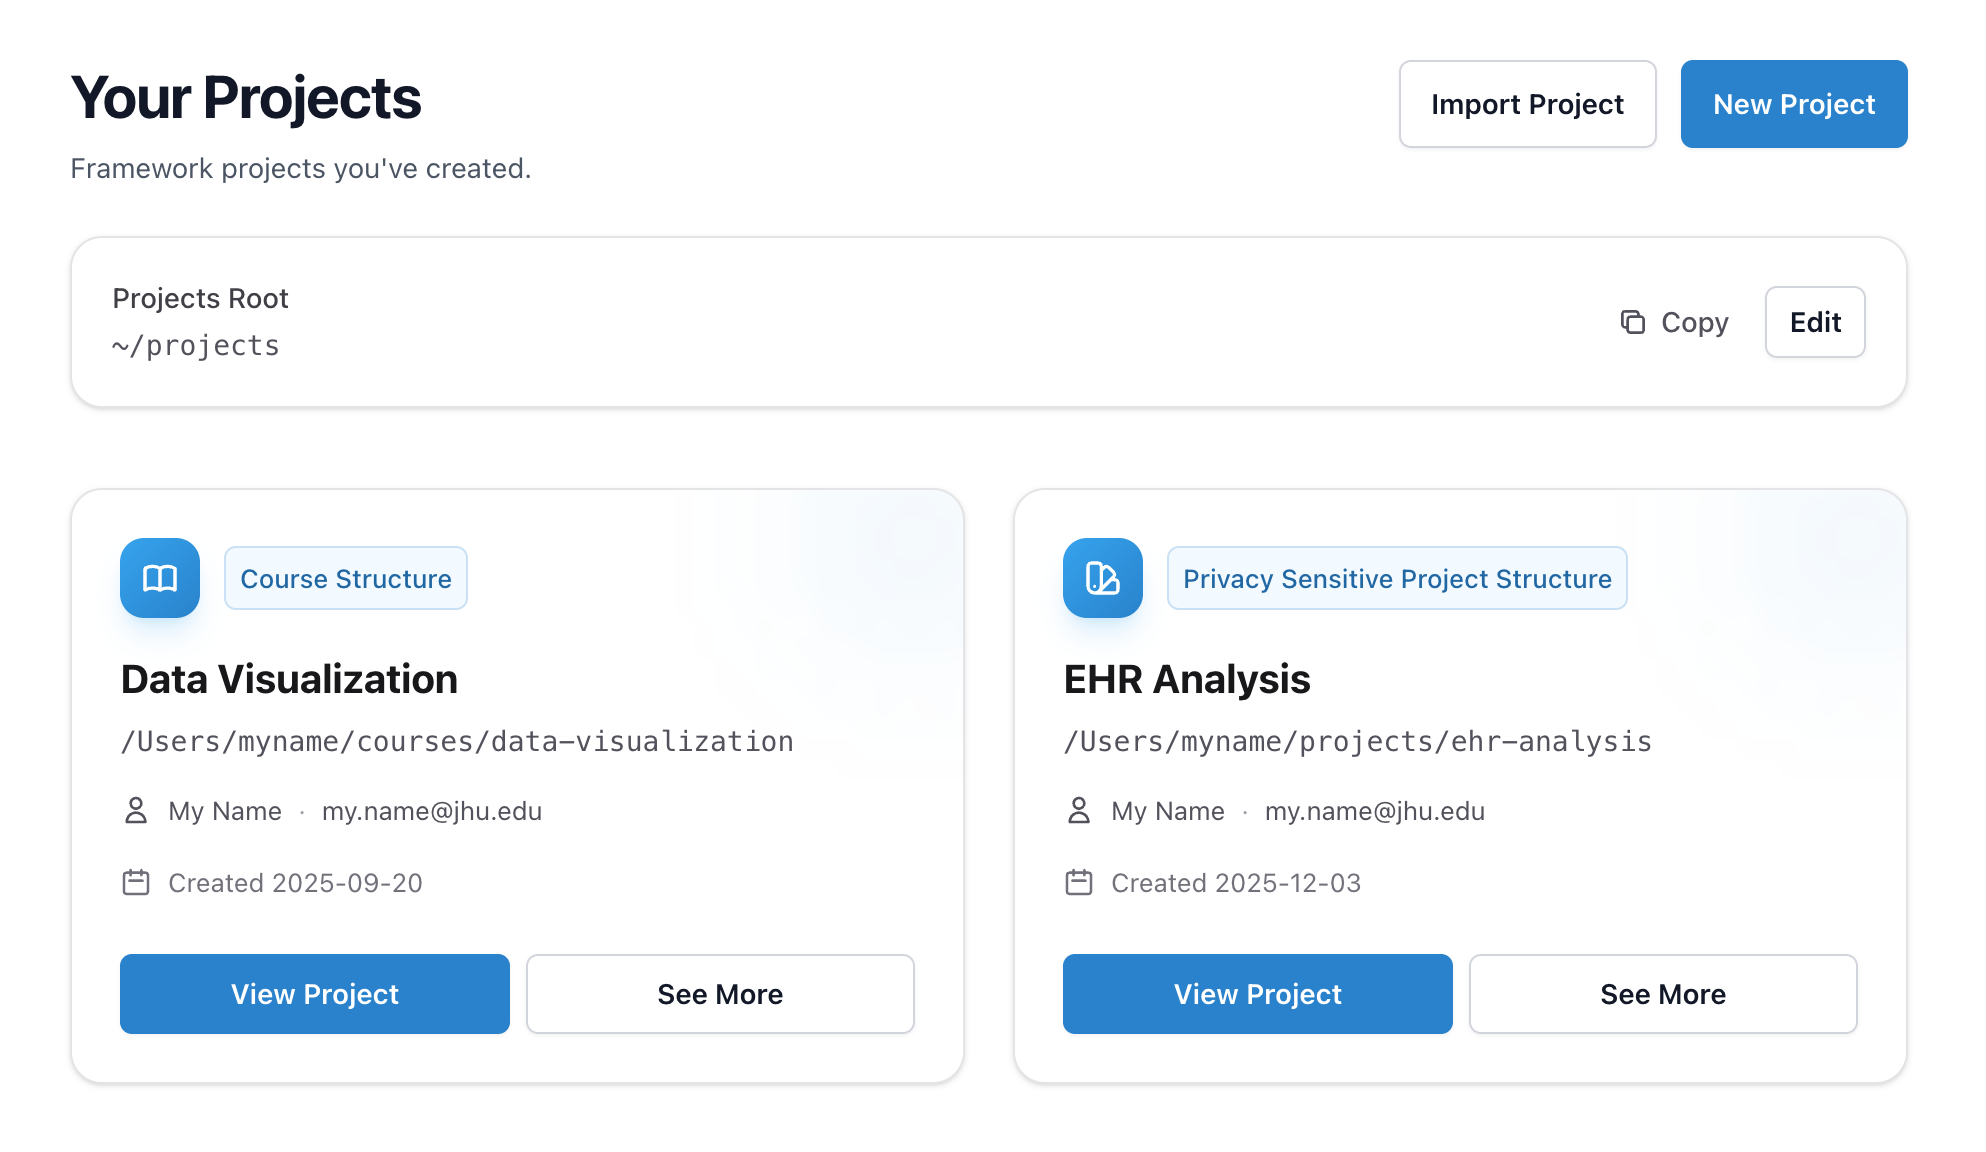Click the calendar icon beside Created 2025-09-20

point(136,882)
